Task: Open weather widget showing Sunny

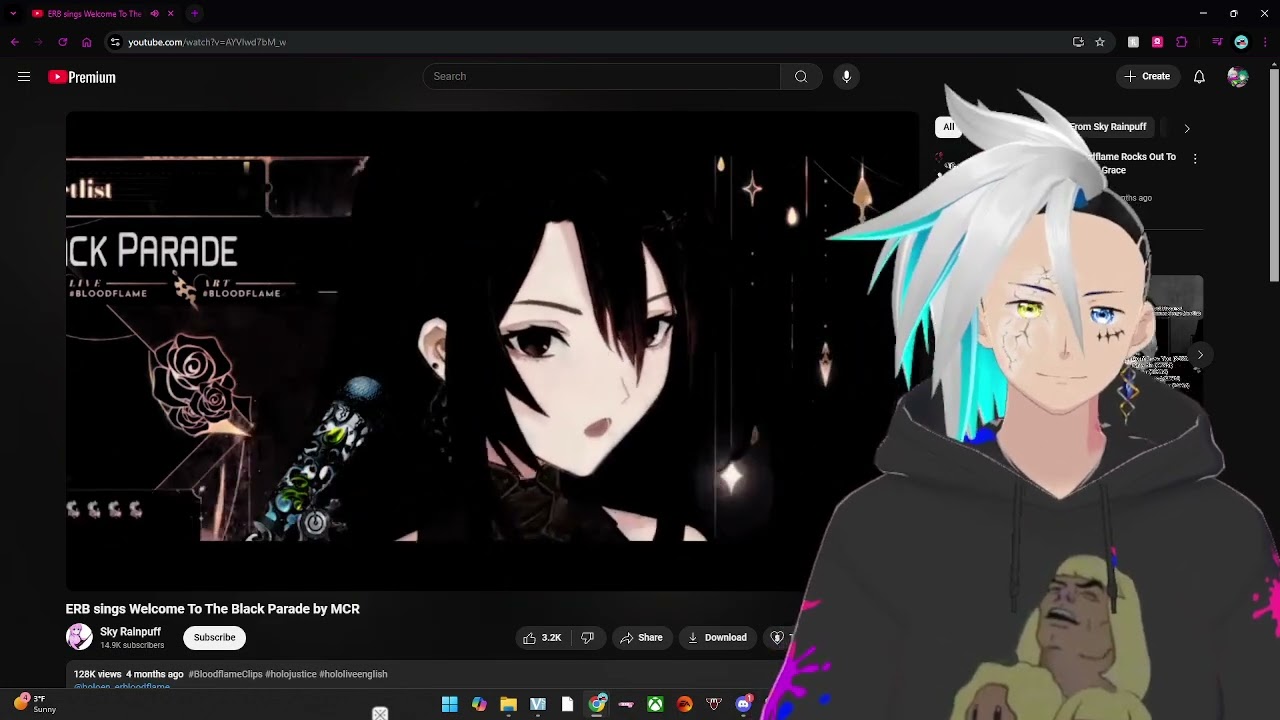Action: click(35, 704)
